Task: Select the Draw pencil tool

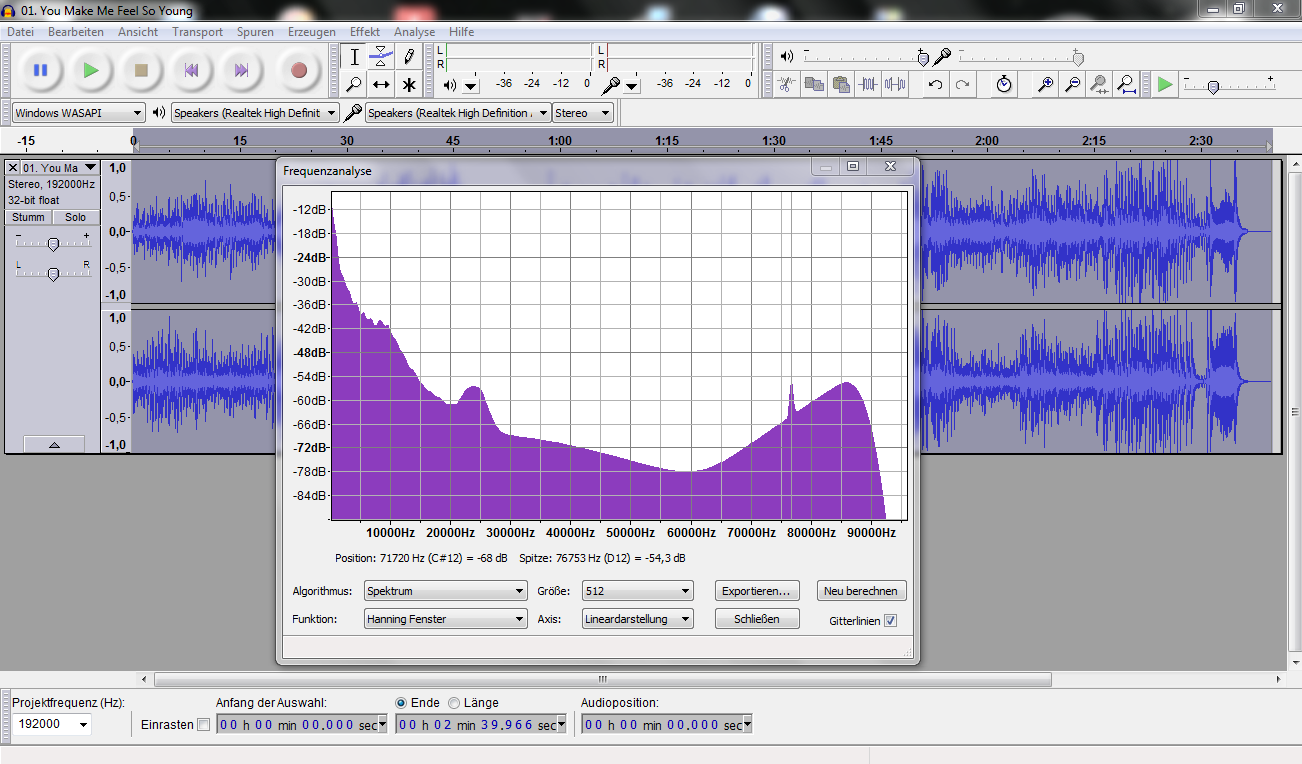Action: click(x=408, y=56)
